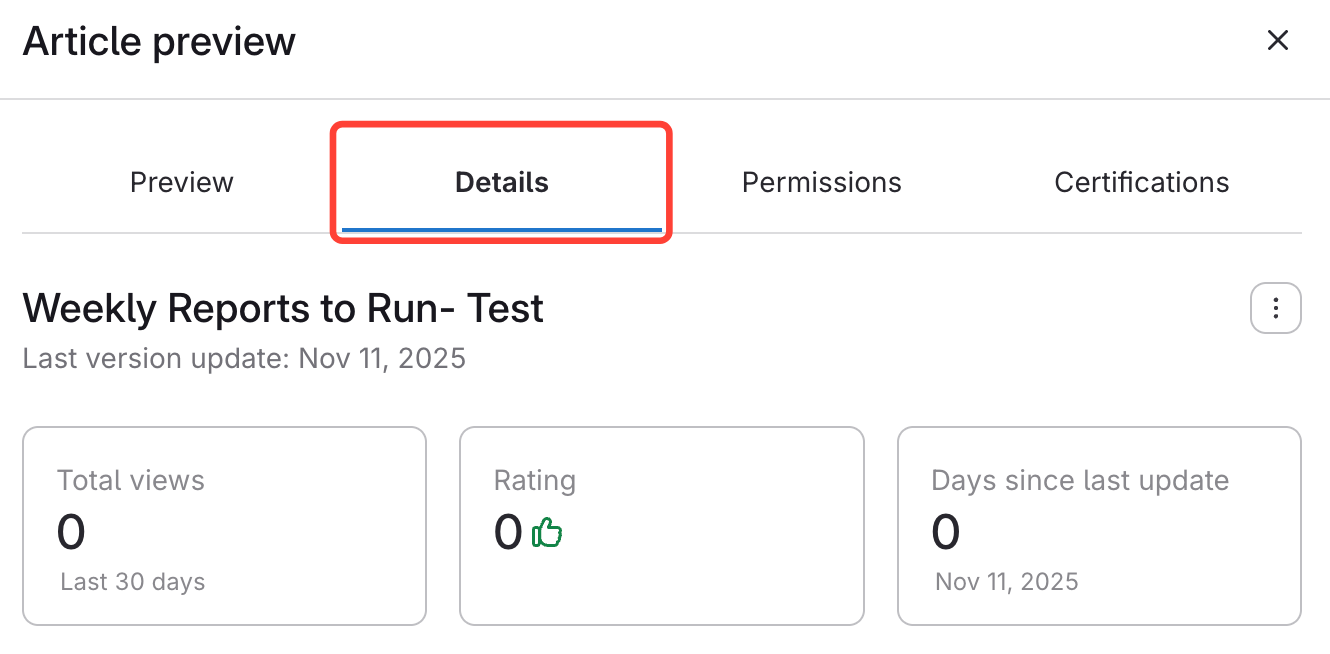Screen dimensions: 1330x654
Task: Click the Last version update date text
Action: 244,358
